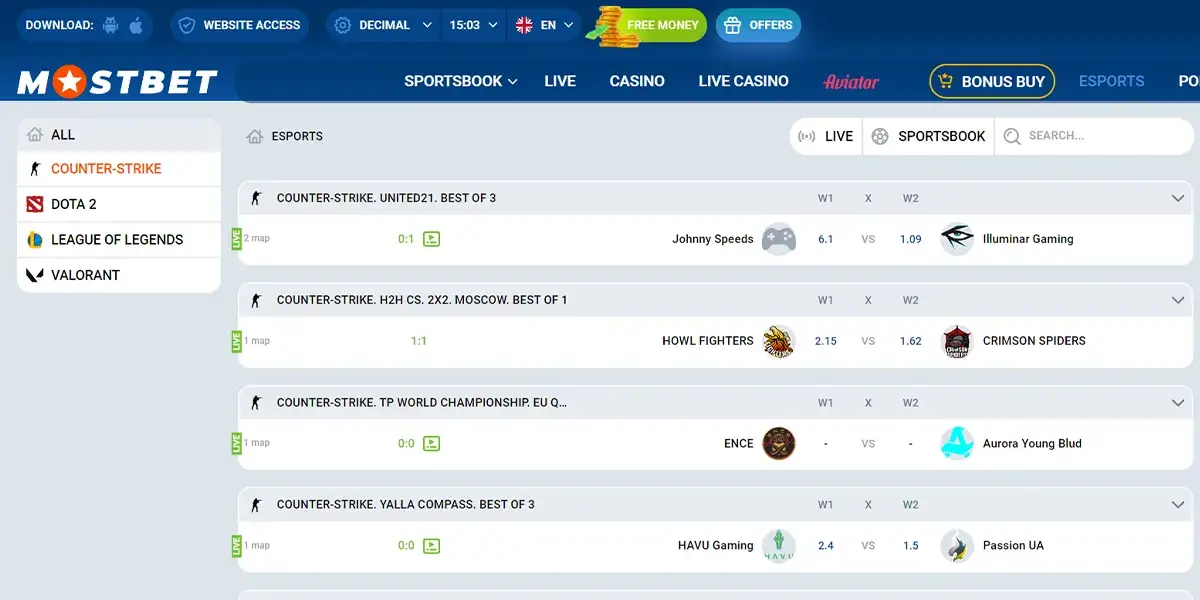The width and height of the screenshot is (1200, 600).
Task: Download the Android app via robot icon
Action: click(x=110, y=25)
